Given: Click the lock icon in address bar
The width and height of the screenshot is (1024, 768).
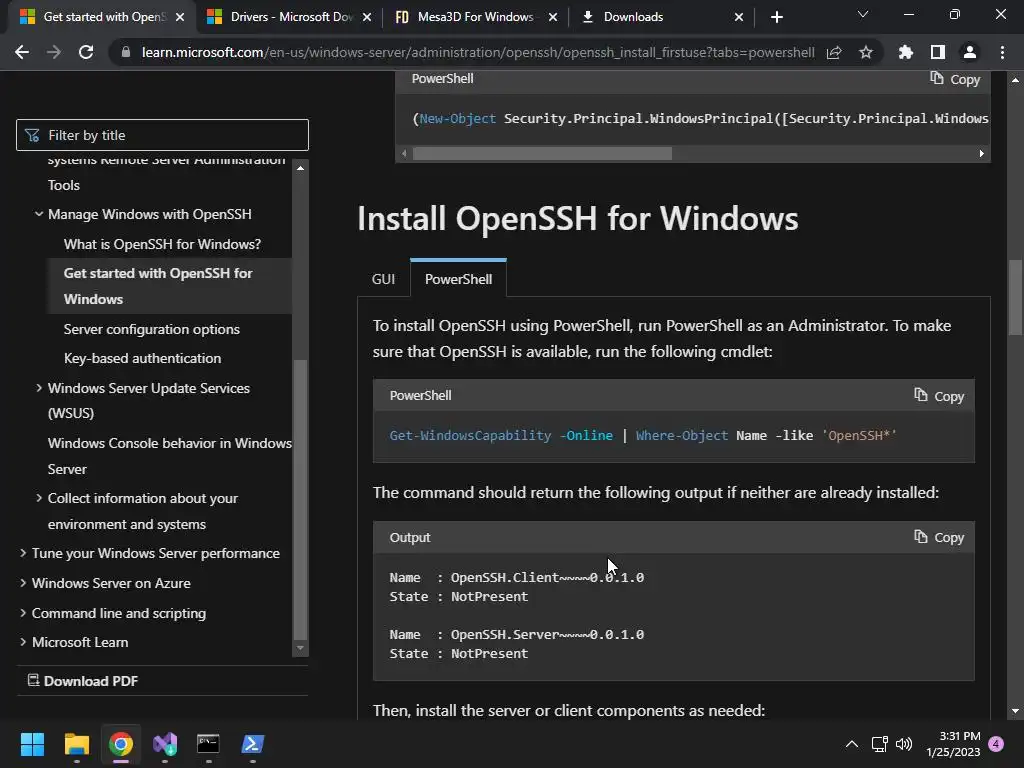Looking at the screenshot, I should pos(125,52).
